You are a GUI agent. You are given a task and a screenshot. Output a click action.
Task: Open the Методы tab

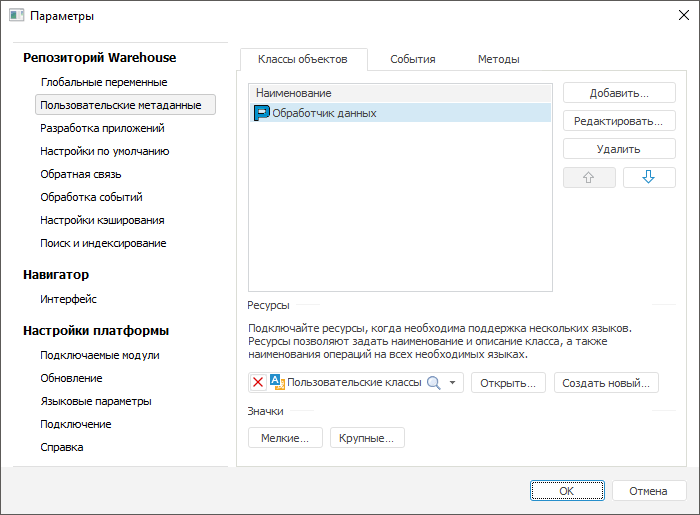[498, 59]
